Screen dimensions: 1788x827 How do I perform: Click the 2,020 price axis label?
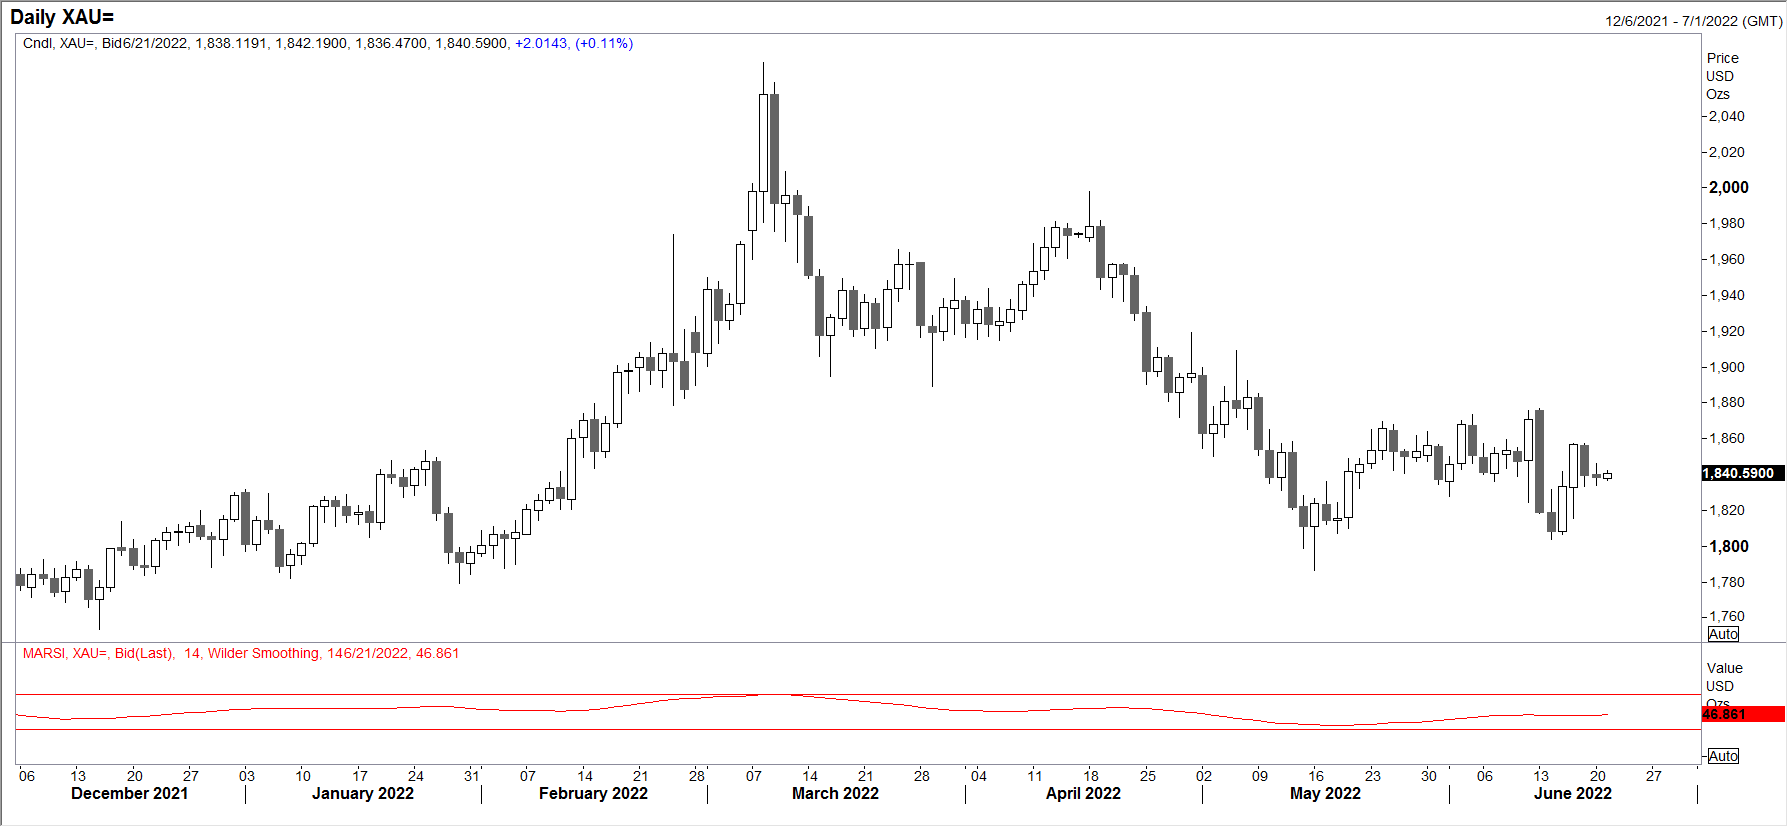tap(1727, 152)
